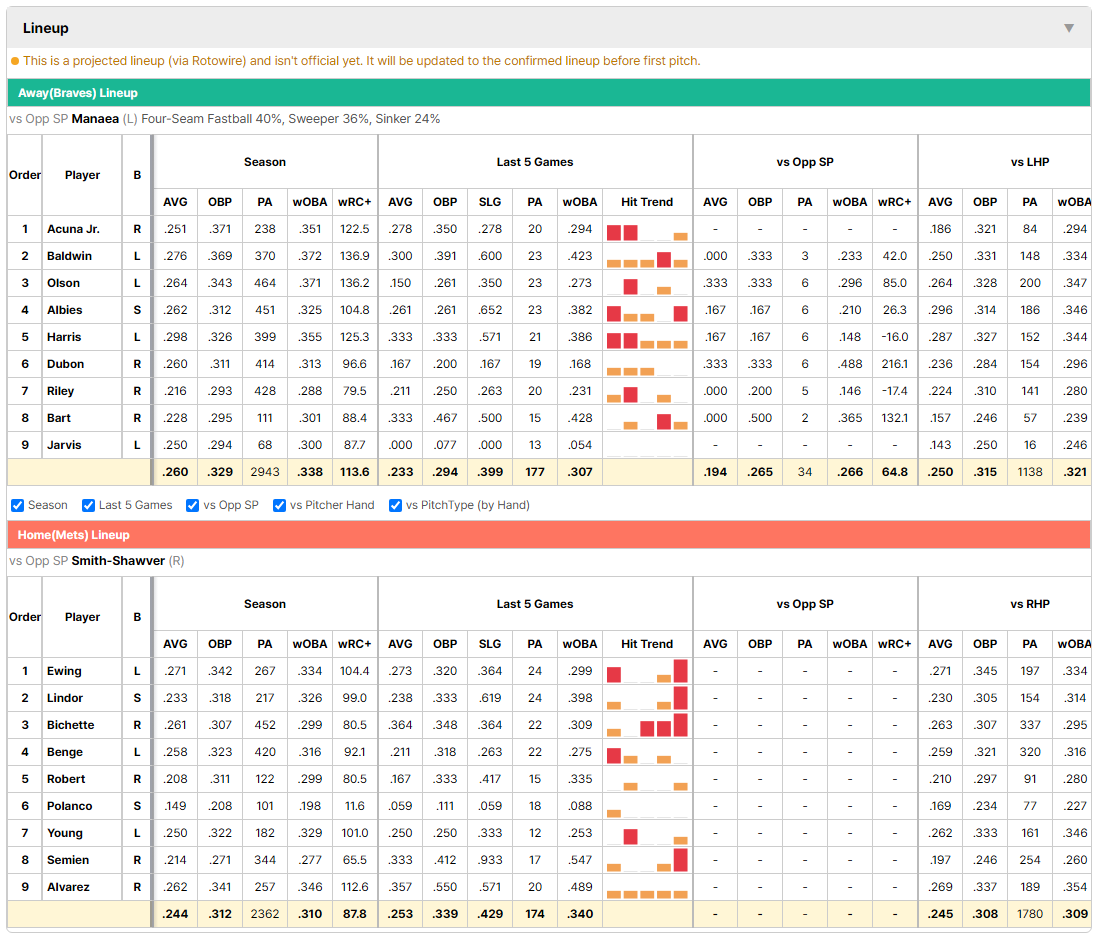Click Bichette's hit trend chart
The height and width of the screenshot is (939, 1098).
coord(647,725)
